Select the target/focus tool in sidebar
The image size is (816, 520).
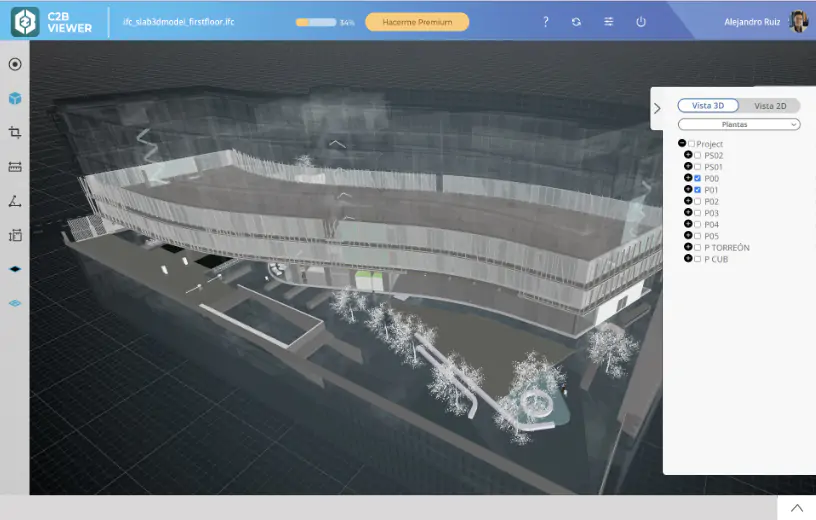[15, 64]
